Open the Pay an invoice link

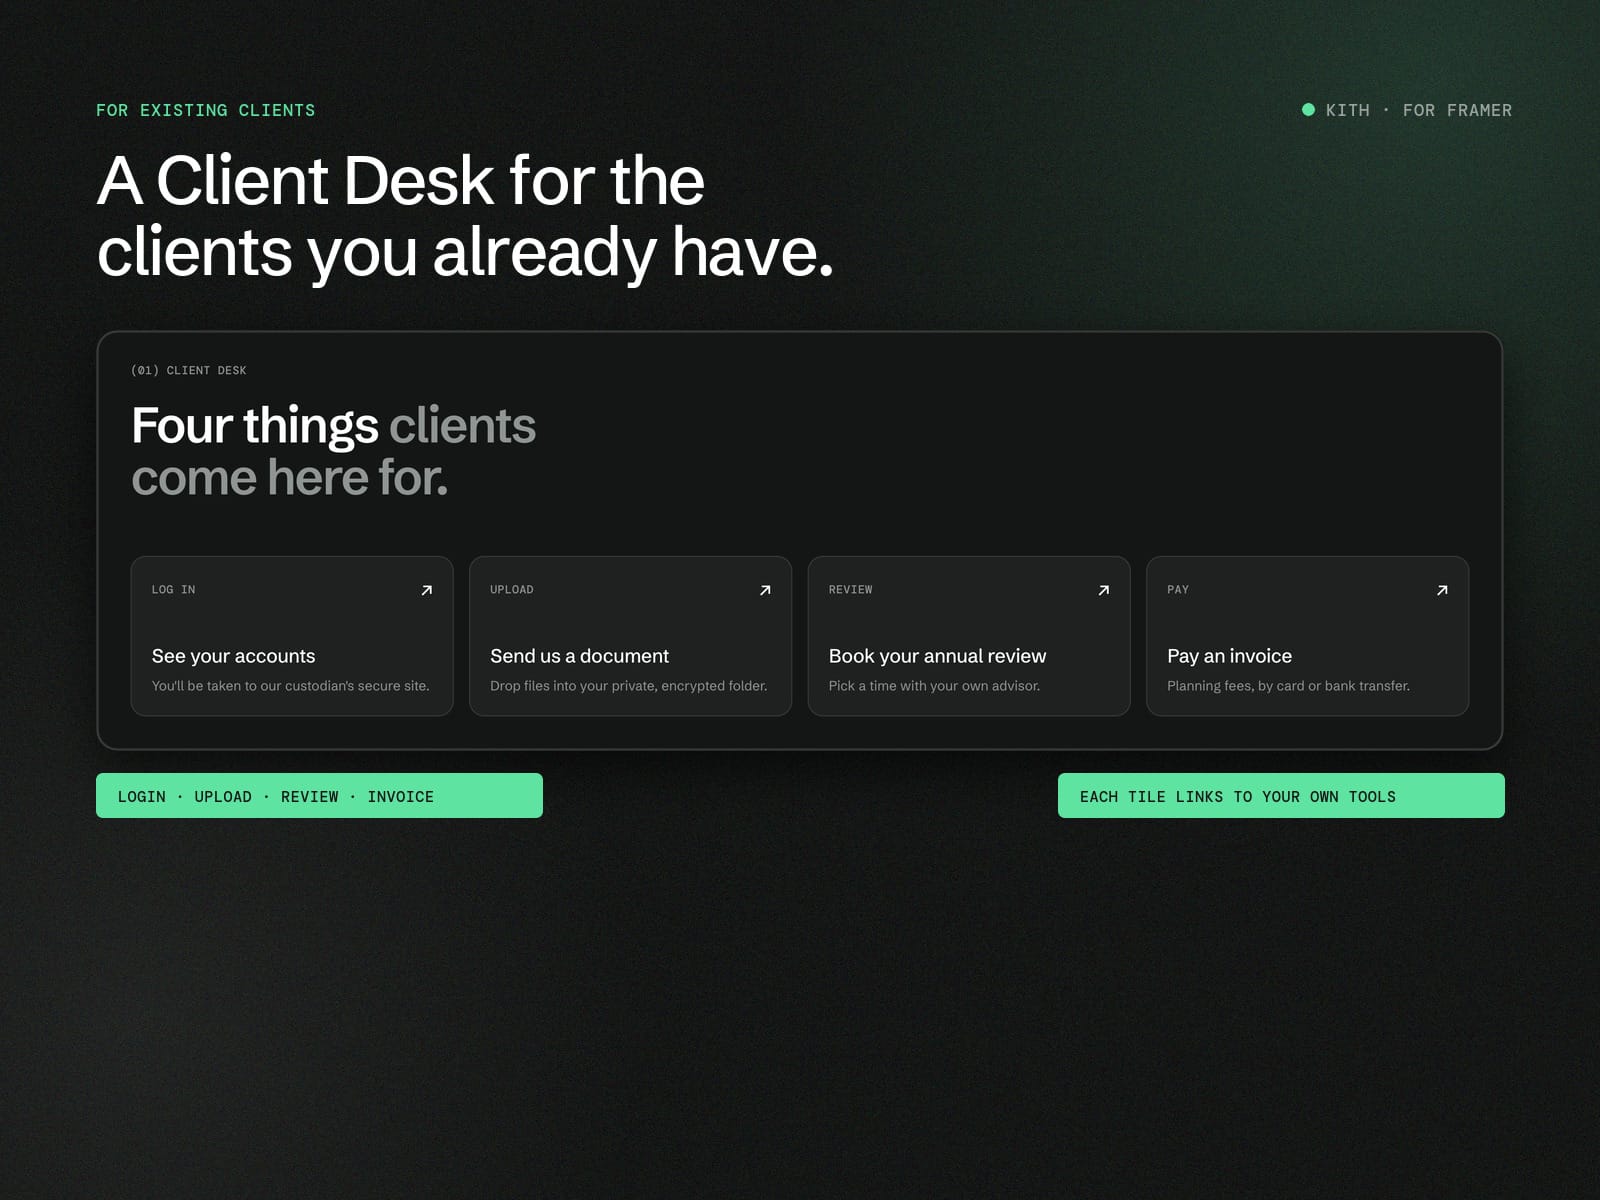click(1307, 636)
